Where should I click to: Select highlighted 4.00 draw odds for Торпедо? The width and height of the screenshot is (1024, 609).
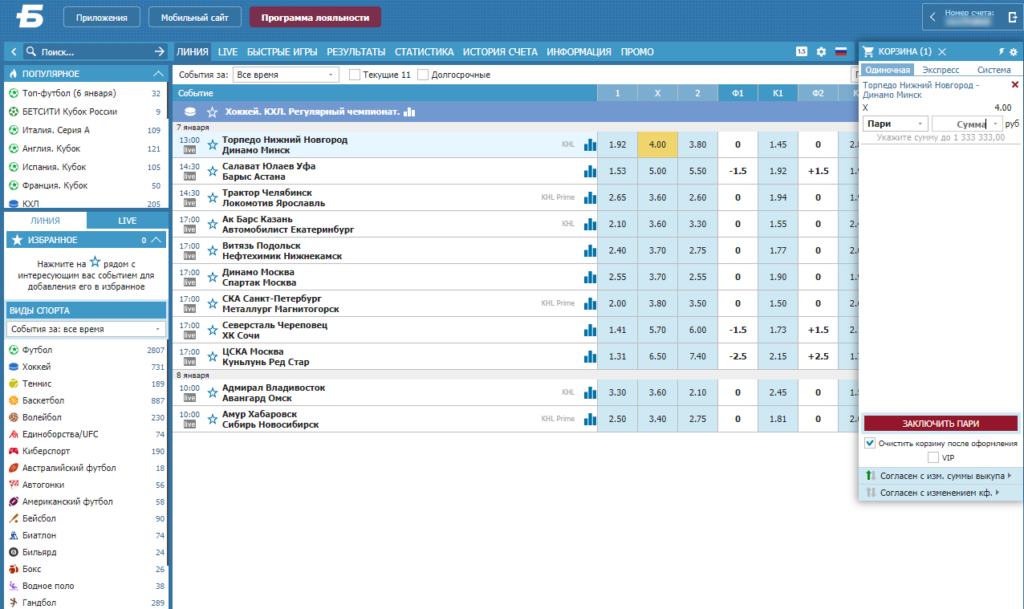657,144
